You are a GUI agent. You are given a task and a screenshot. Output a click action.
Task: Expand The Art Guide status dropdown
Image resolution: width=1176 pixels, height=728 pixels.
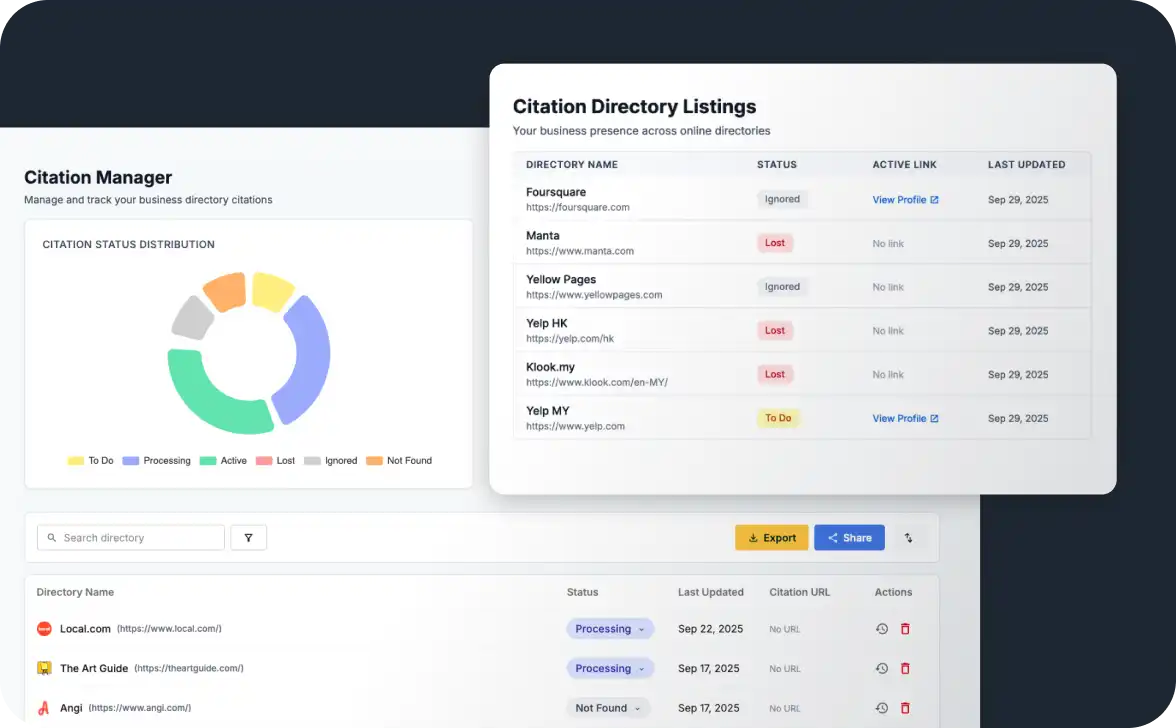coord(610,669)
